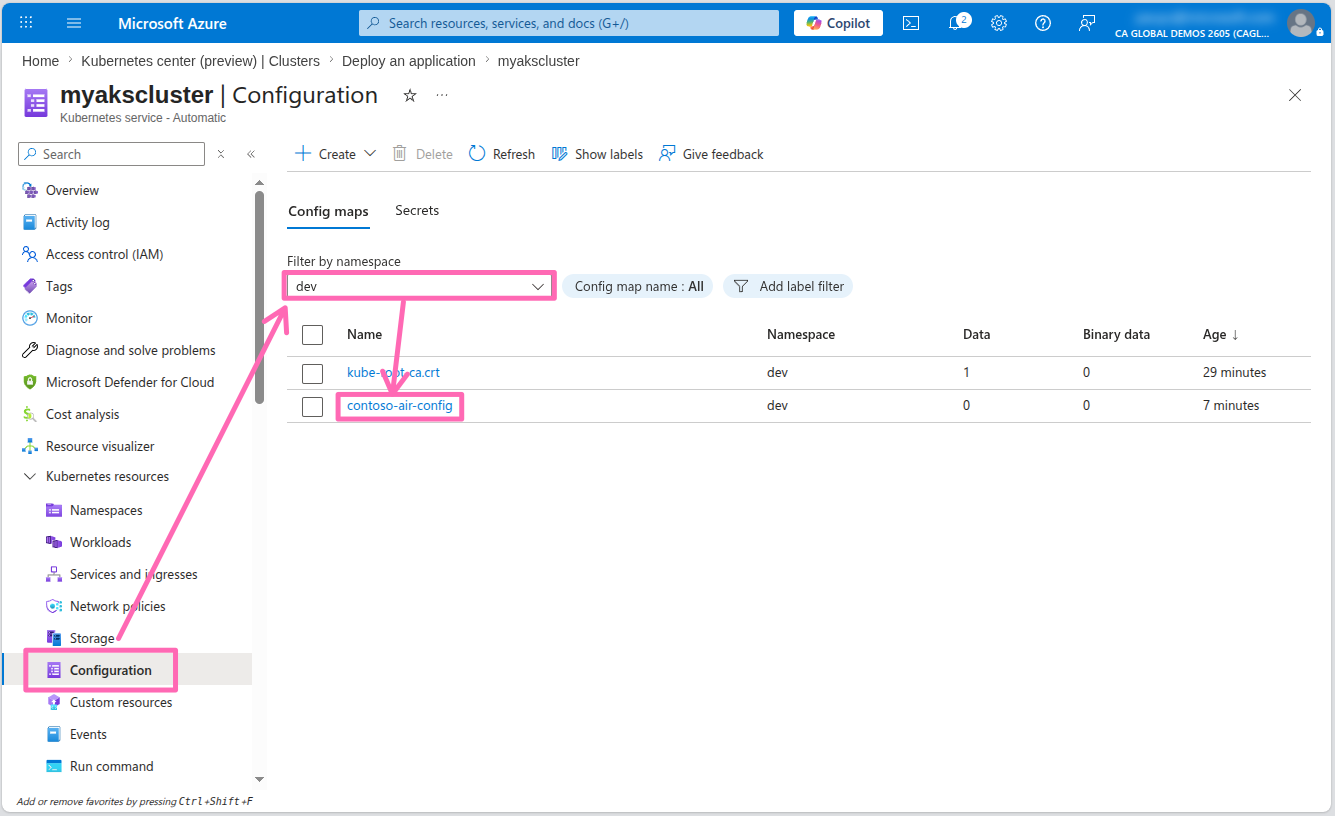Click the Namespaces icon
1335x816 pixels.
click(x=54, y=510)
